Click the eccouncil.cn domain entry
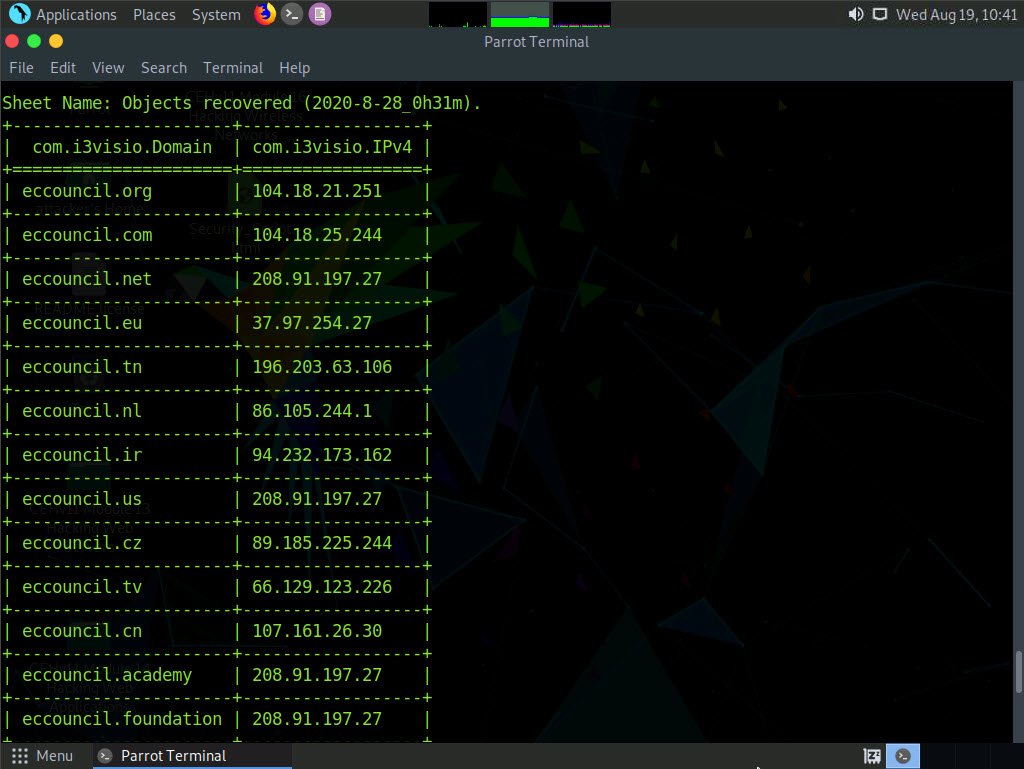 click(x=82, y=631)
